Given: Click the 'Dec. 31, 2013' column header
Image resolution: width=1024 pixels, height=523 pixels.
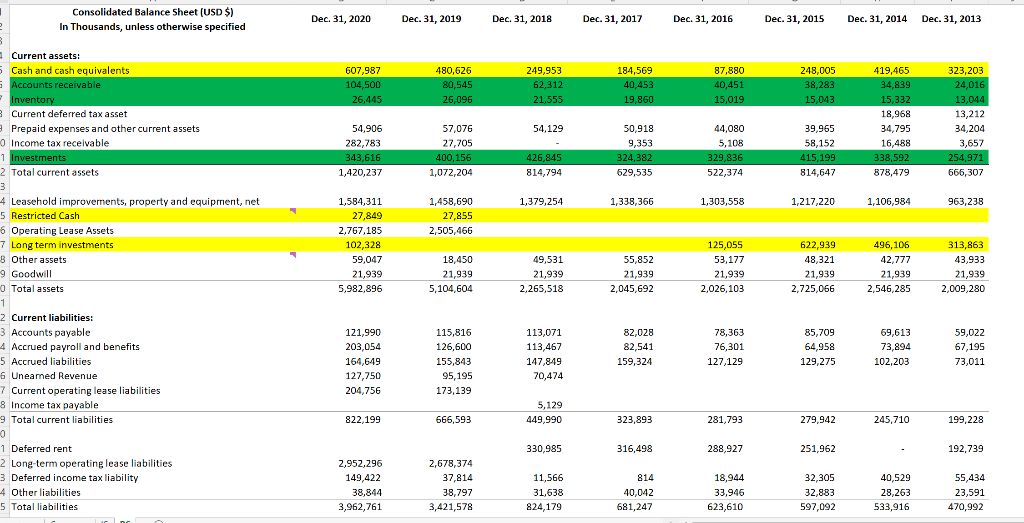Looking at the screenshot, I should click(x=951, y=20).
